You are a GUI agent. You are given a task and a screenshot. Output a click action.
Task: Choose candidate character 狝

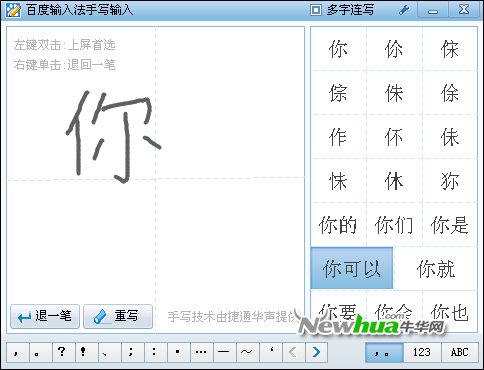(x=450, y=181)
